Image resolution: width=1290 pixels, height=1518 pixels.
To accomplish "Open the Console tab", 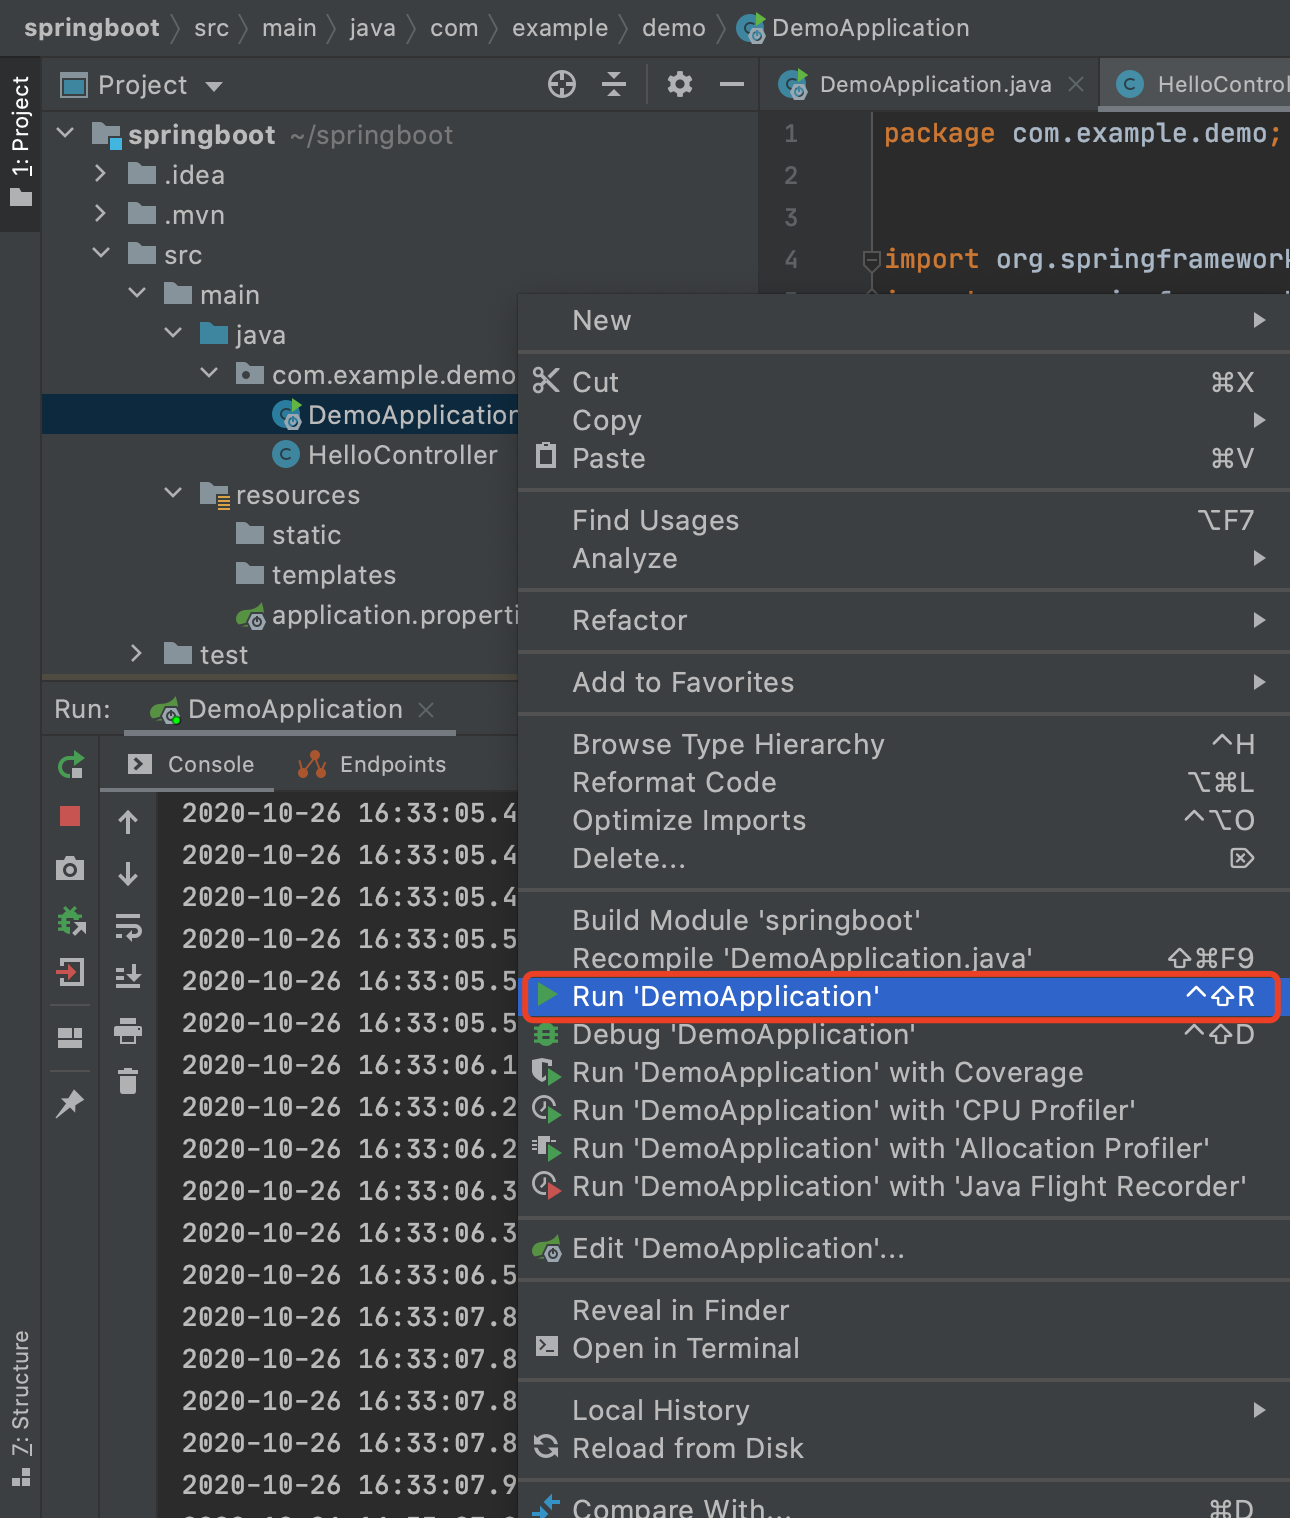I will (192, 765).
